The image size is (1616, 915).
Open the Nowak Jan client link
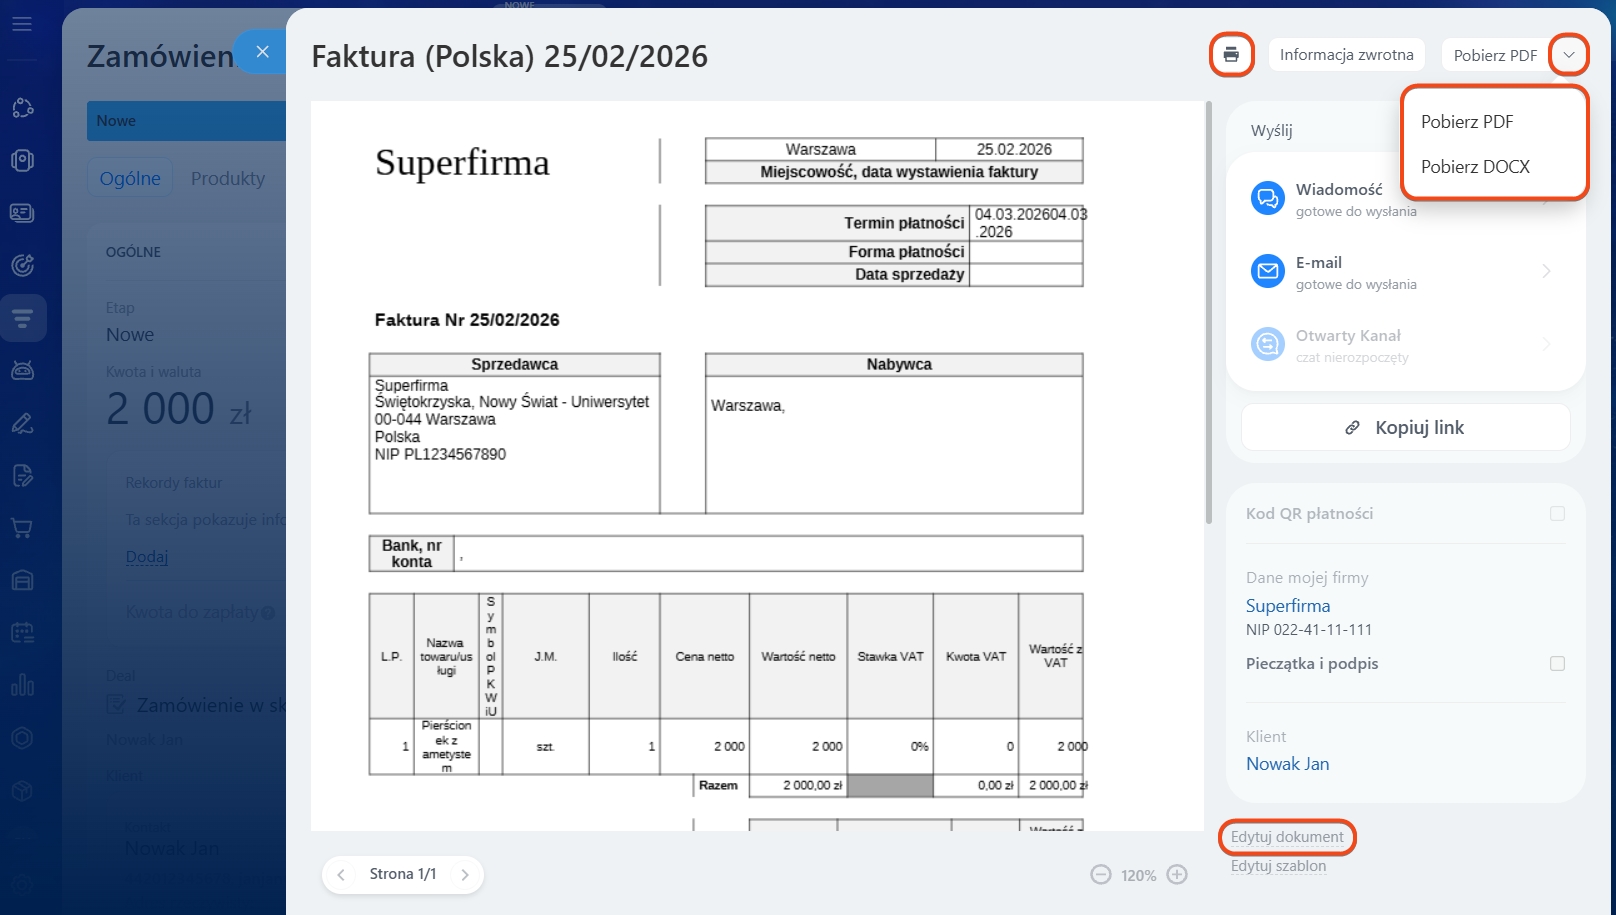pos(1287,764)
